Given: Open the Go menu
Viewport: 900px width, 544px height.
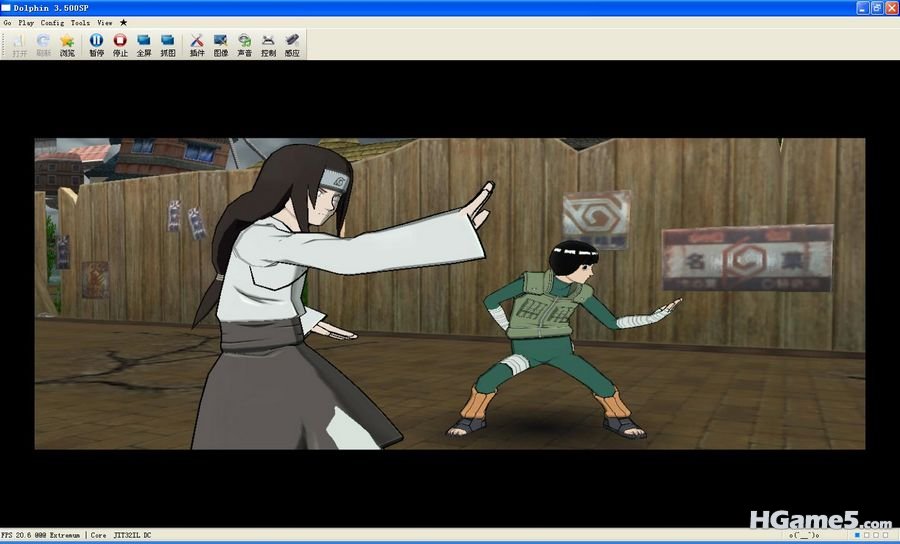Looking at the screenshot, I should [7, 23].
